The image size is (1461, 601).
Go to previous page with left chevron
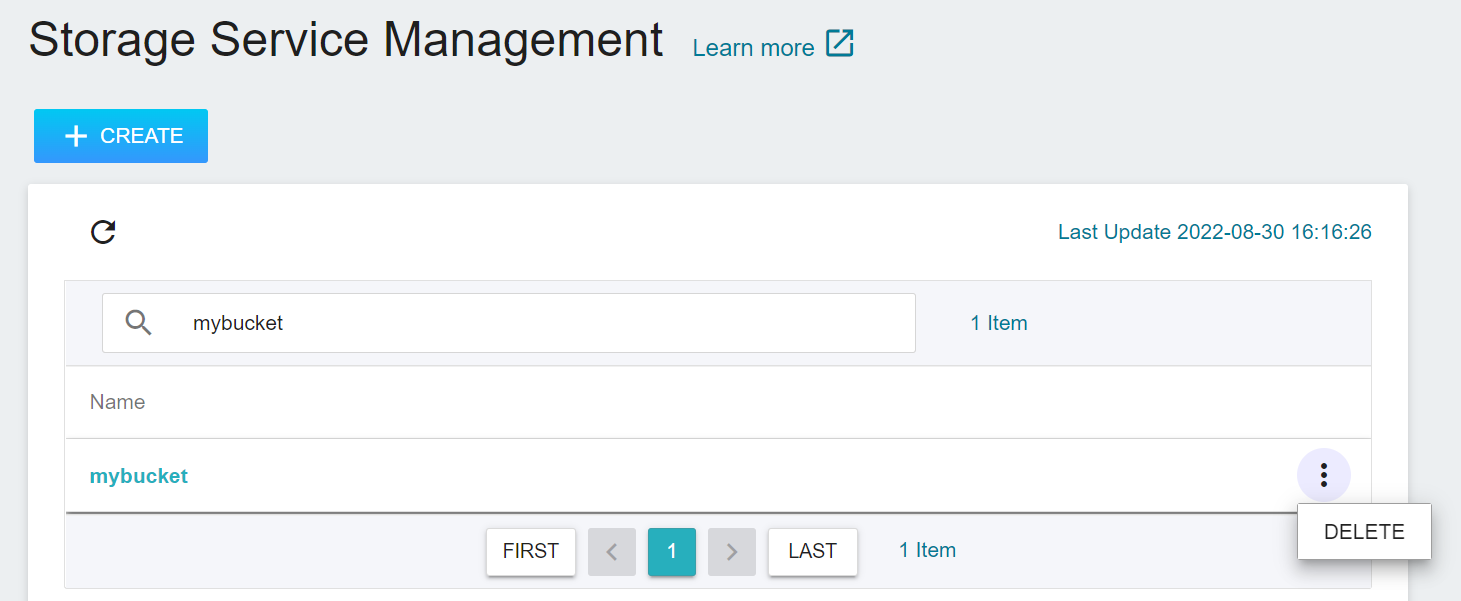coord(612,552)
